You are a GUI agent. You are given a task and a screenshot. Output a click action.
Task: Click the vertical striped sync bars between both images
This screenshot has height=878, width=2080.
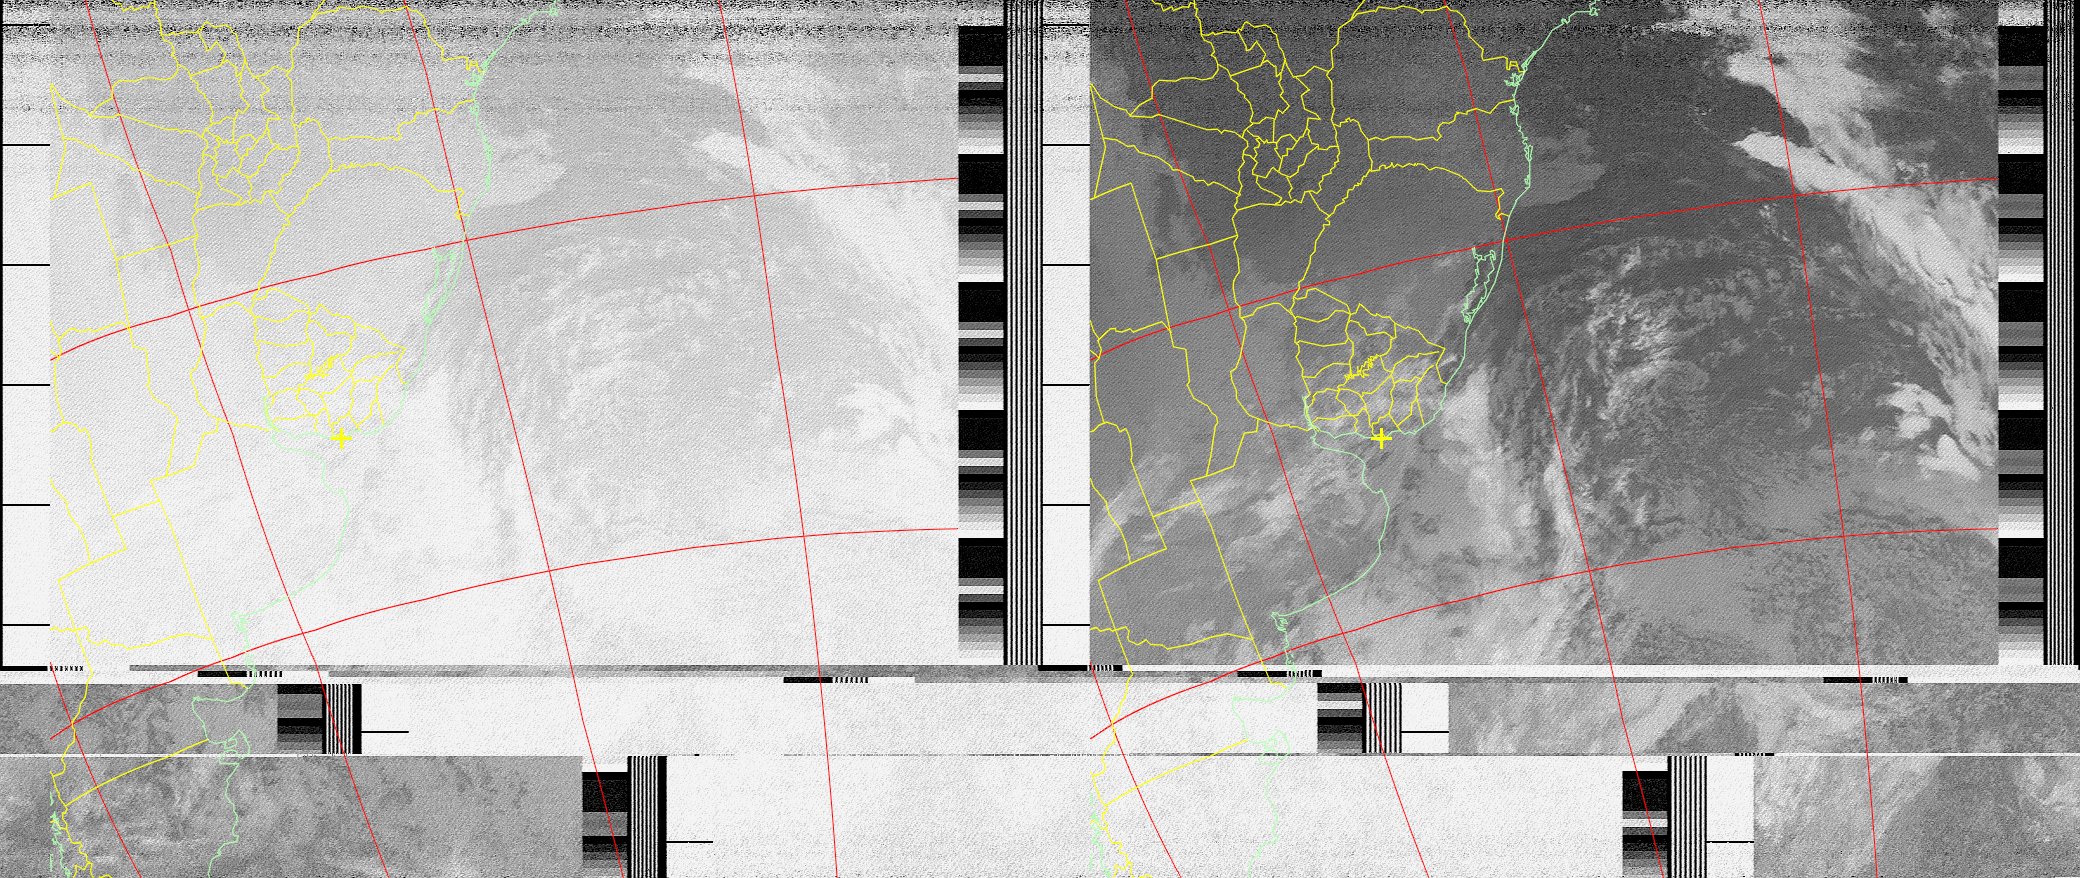1023,330
